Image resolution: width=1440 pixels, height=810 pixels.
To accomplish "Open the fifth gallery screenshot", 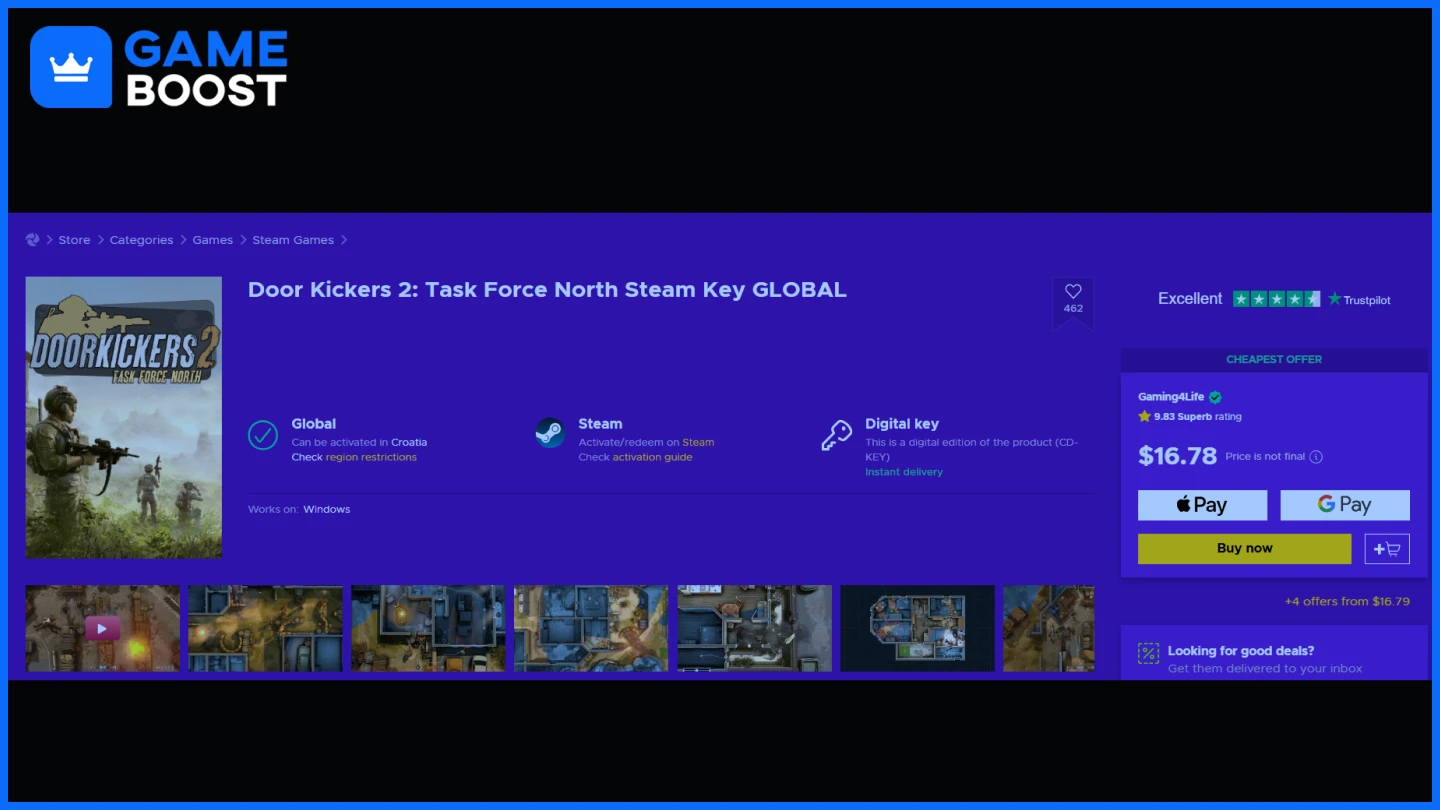I will pyautogui.click(x=754, y=628).
